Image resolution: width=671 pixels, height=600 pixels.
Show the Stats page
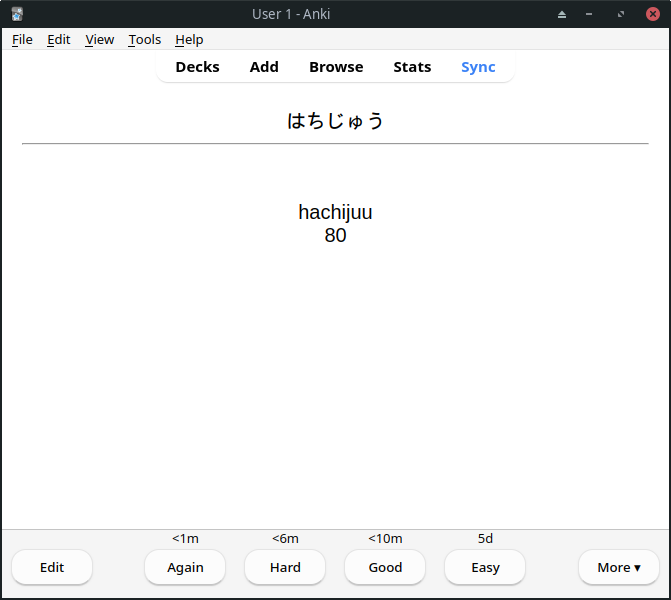click(x=412, y=67)
